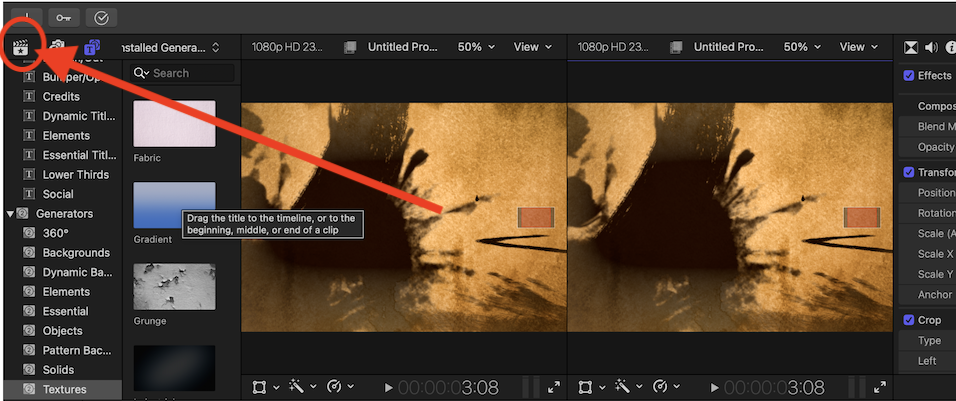Select the Social titles category
This screenshot has height=401, width=956.
(63, 194)
